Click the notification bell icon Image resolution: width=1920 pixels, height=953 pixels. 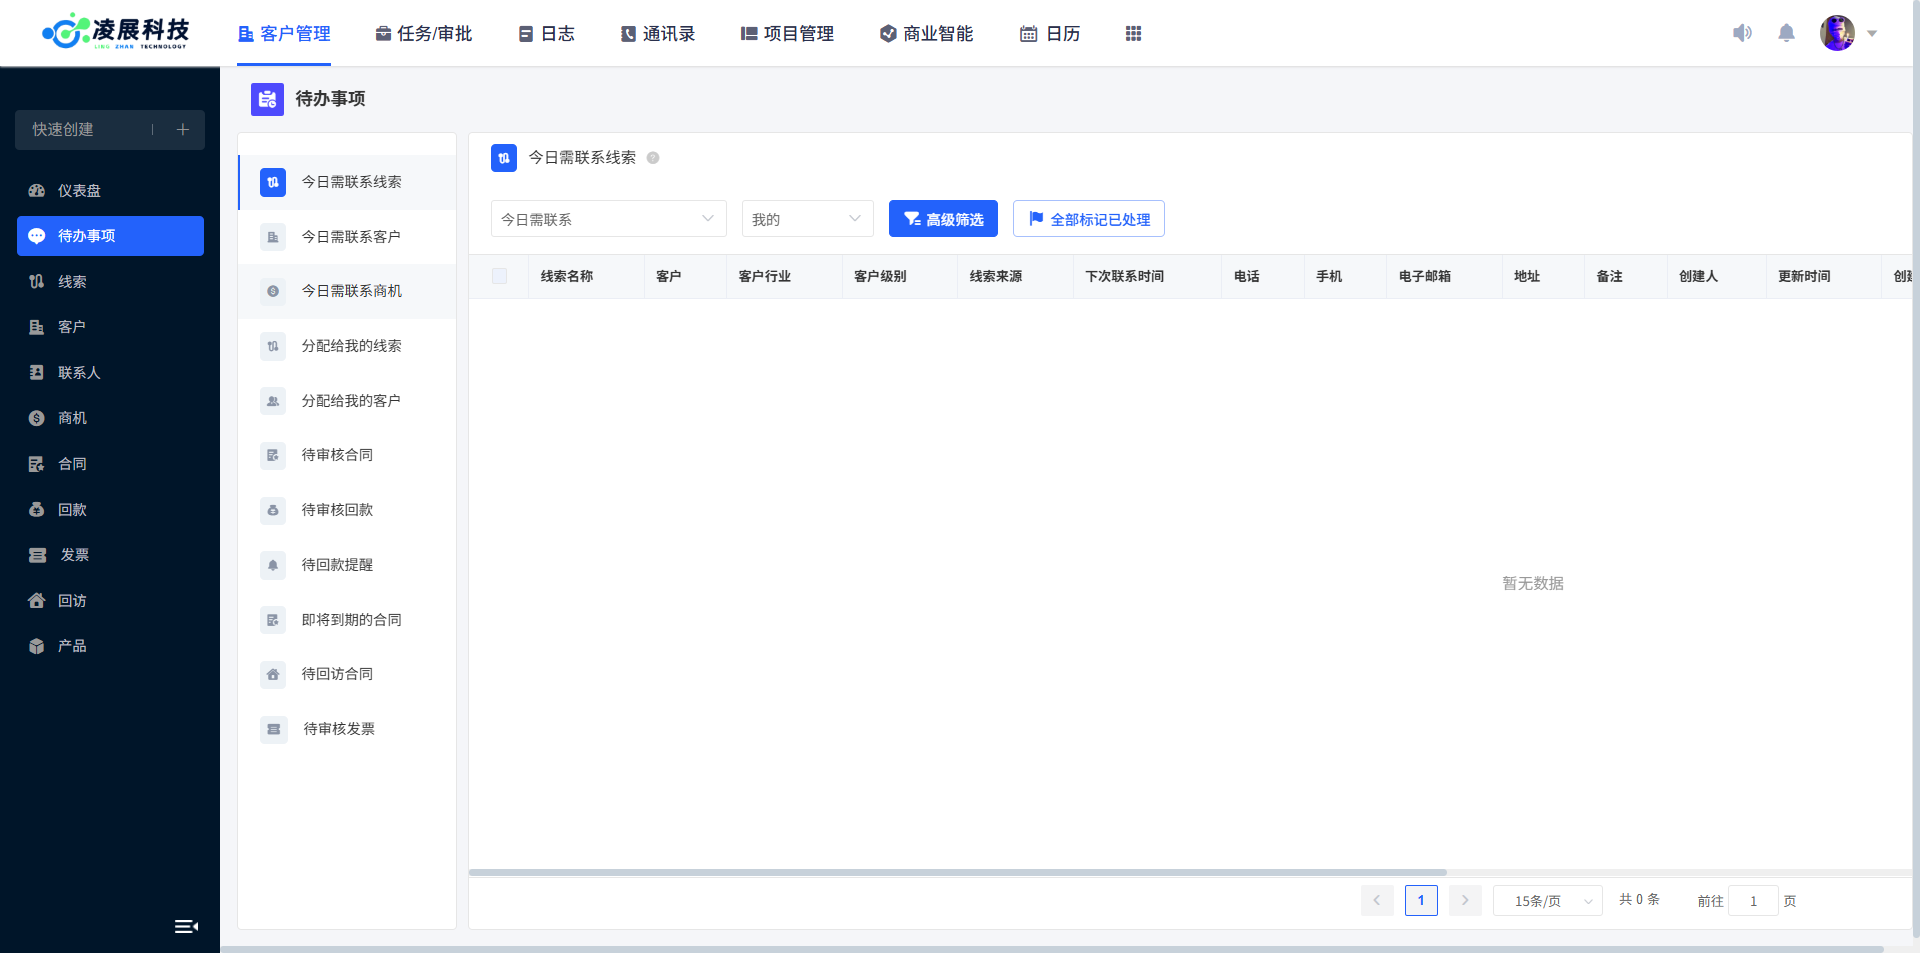point(1786,33)
